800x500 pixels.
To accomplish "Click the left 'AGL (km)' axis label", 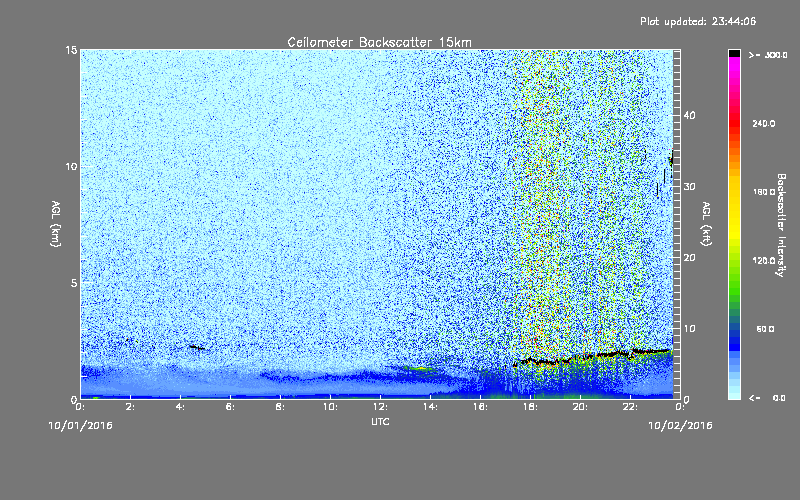I will (56, 223).
